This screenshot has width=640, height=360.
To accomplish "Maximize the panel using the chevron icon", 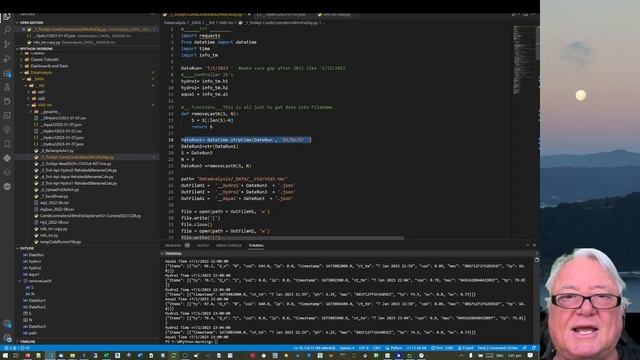I will (x=527, y=245).
